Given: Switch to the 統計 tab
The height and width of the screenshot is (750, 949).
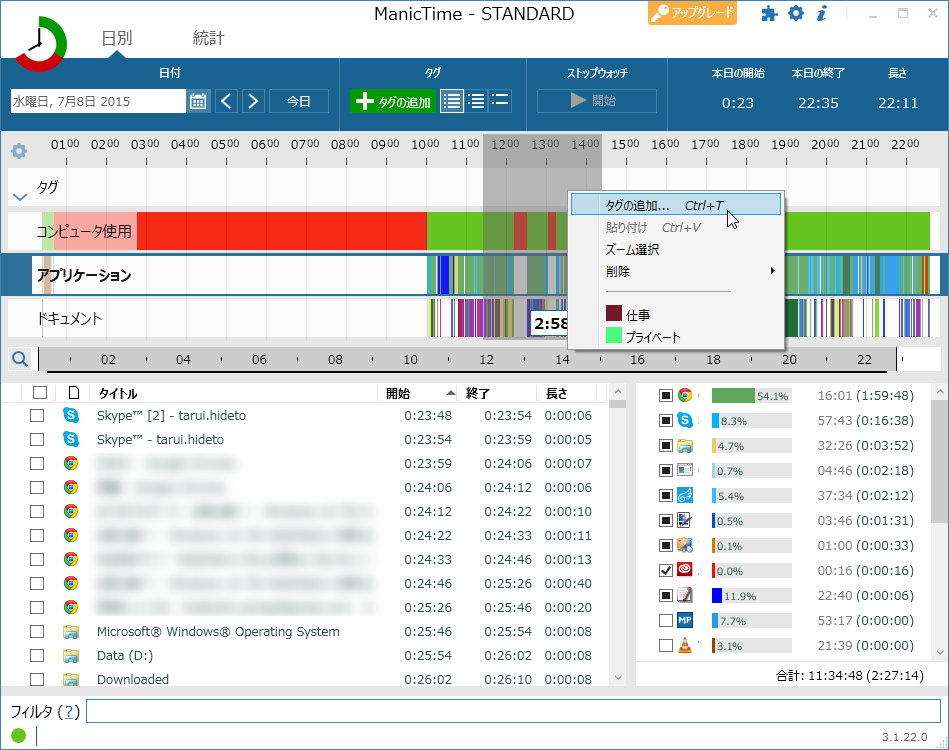Looking at the screenshot, I should point(208,38).
